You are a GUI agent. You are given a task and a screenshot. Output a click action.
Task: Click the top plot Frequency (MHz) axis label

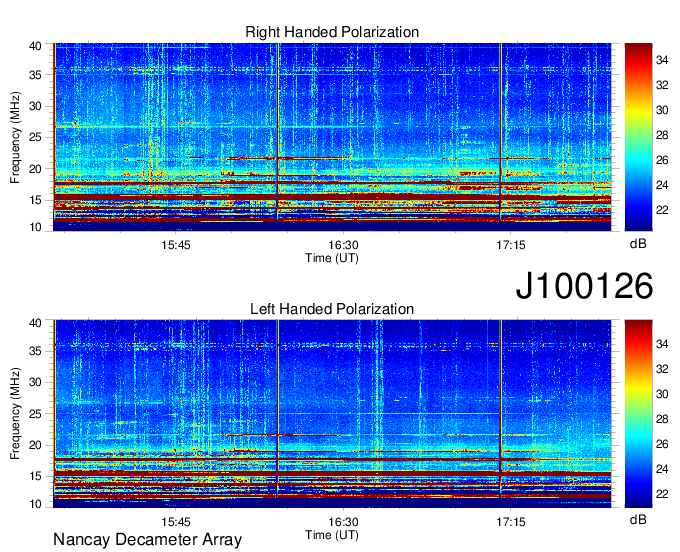click(x=15, y=137)
